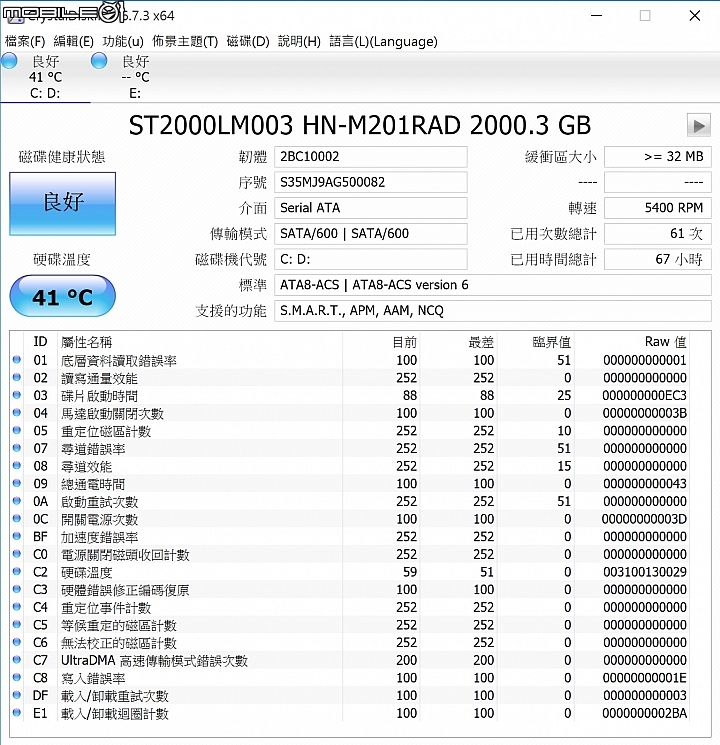The height and width of the screenshot is (745, 720).
Task: Open the 檔案(F) menu
Action: point(25,41)
